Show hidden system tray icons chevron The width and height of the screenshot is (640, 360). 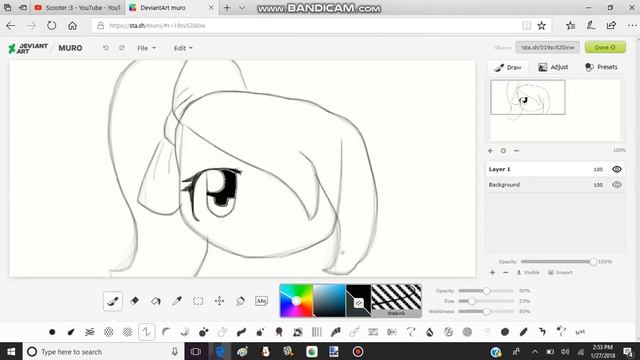coord(535,352)
